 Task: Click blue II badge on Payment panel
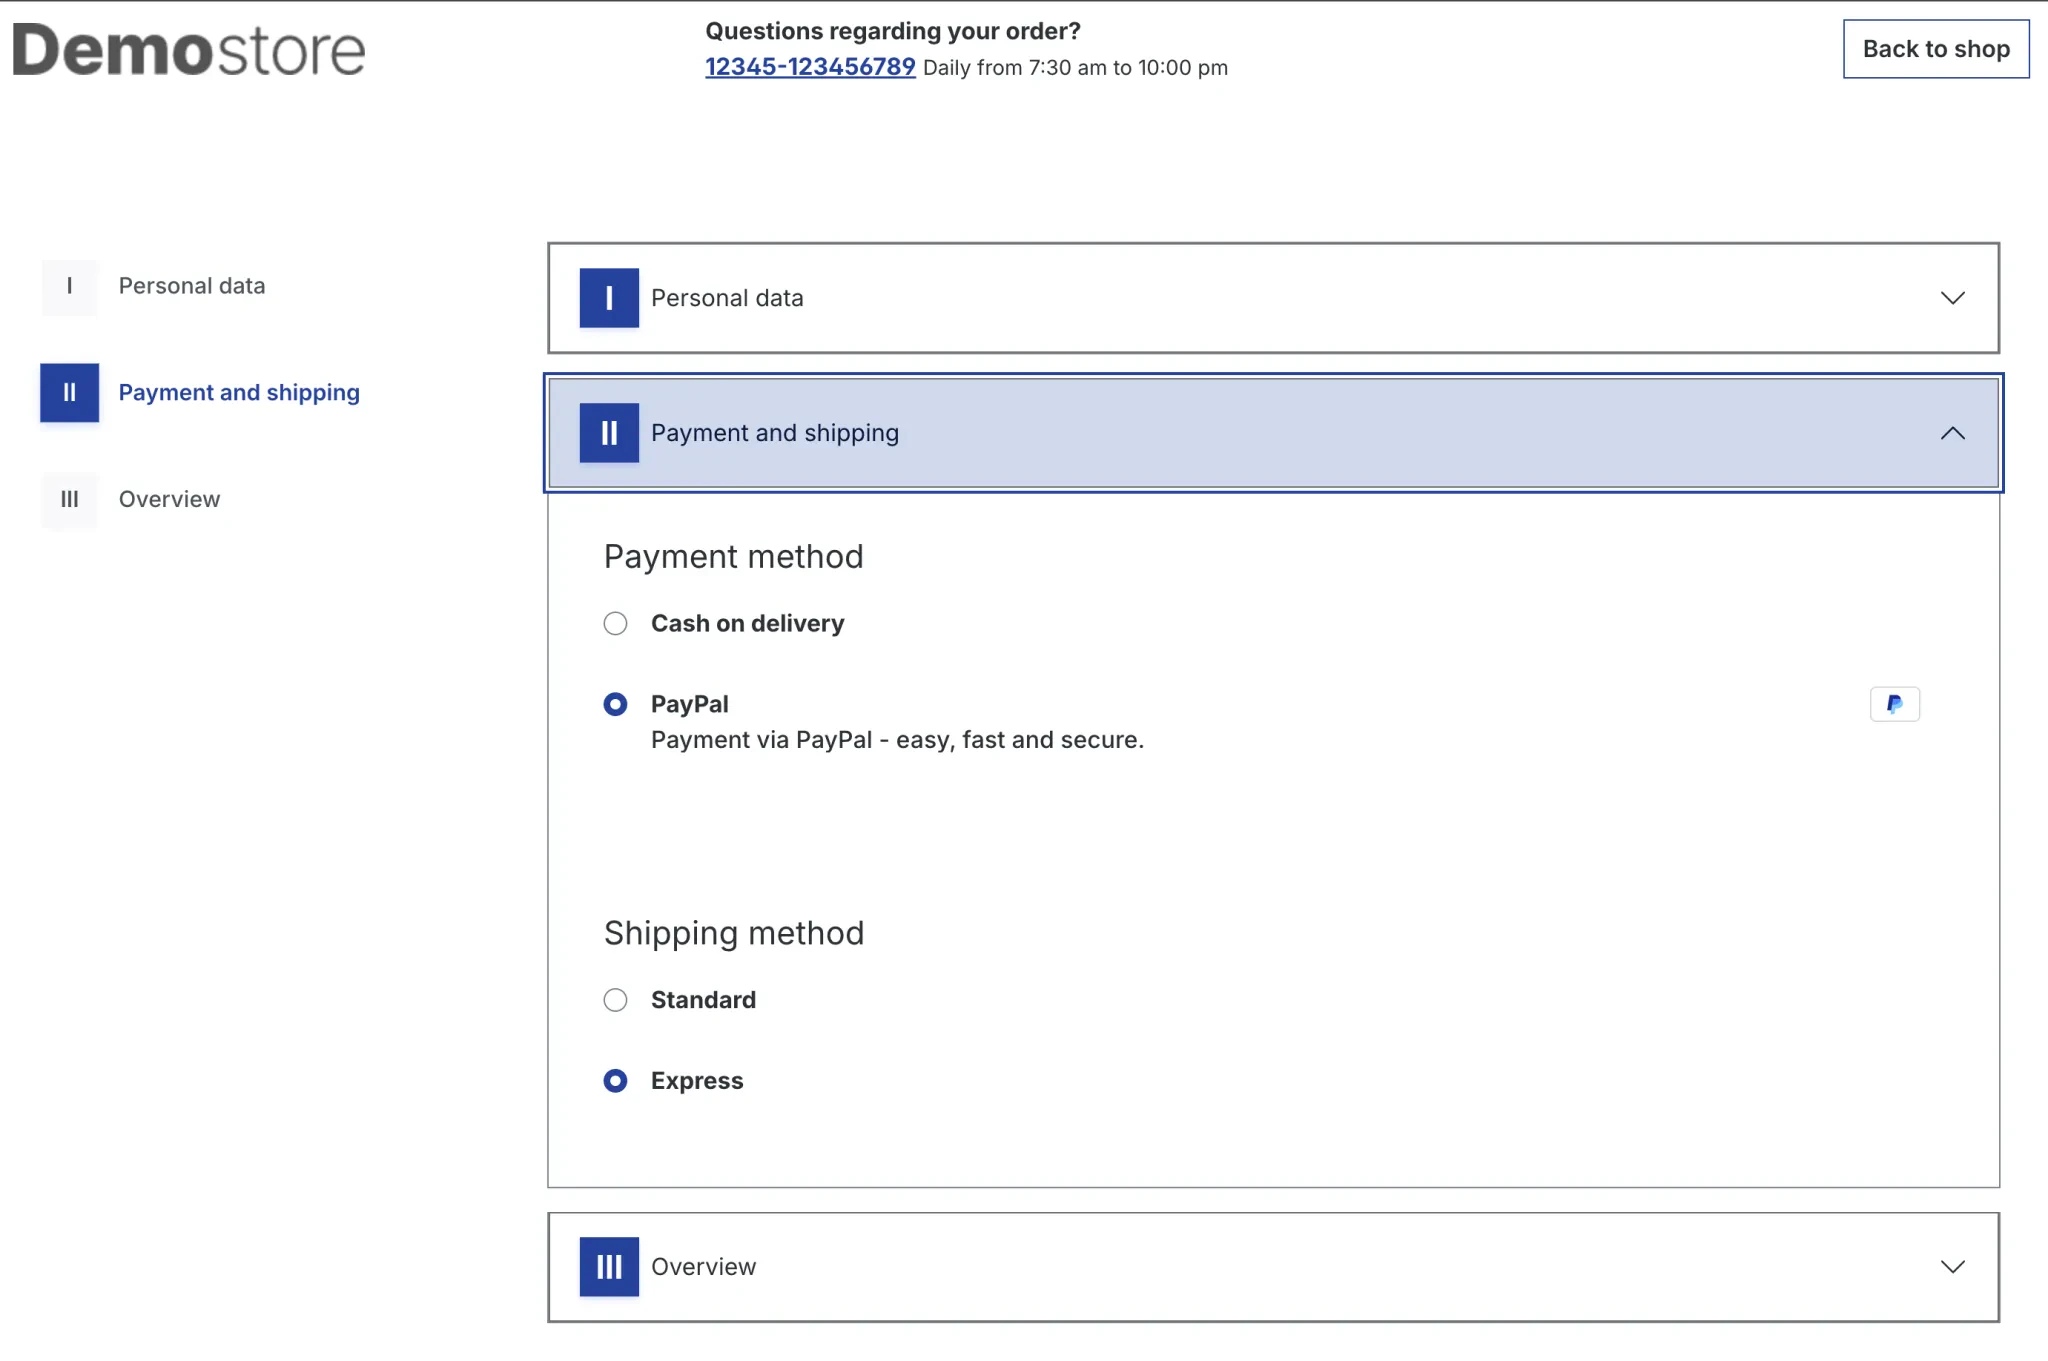[608, 433]
